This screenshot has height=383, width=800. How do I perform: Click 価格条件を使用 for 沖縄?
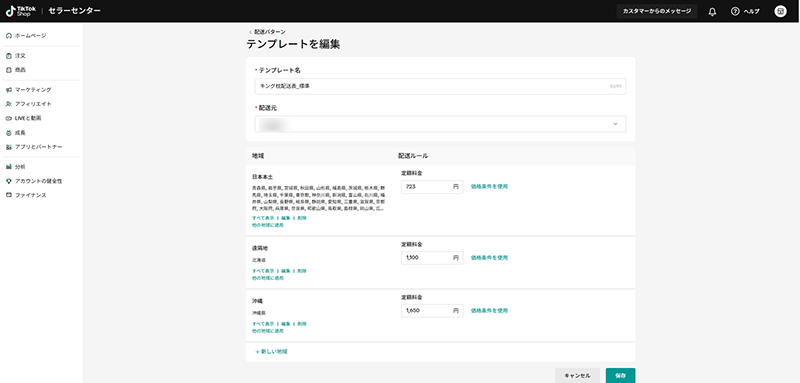tap(489, 311)
